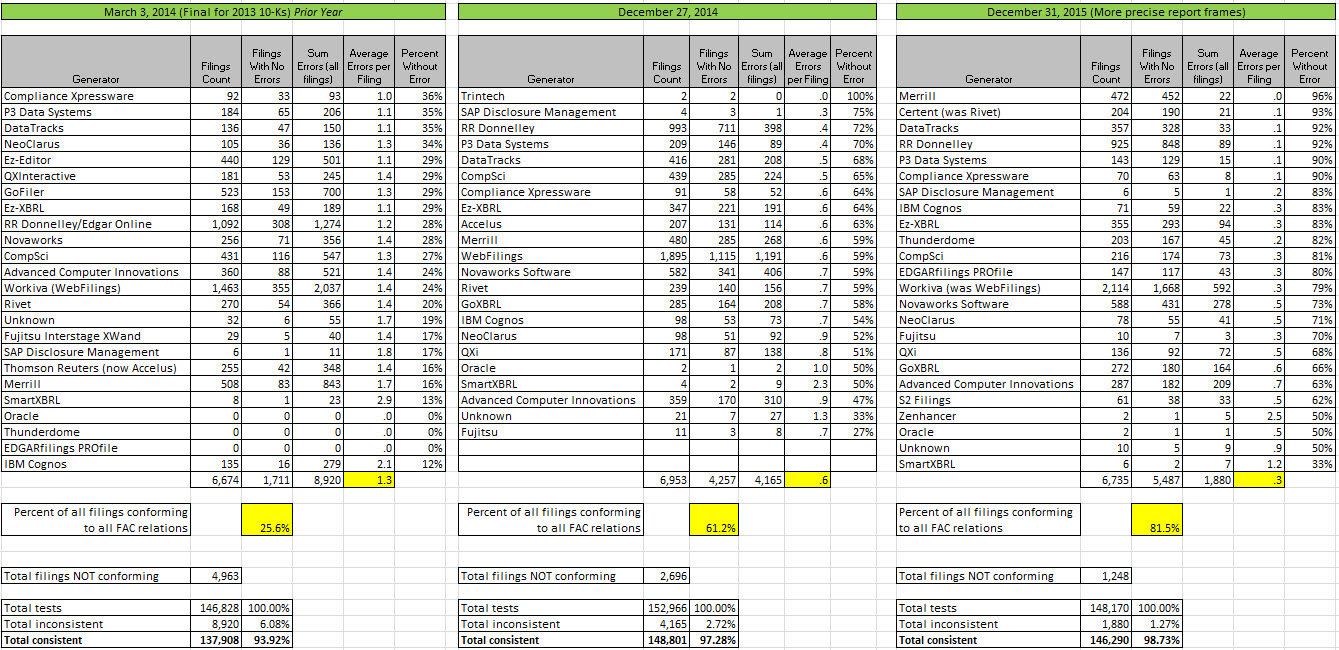Click the 'Zenhancer' generator cell

989,416
